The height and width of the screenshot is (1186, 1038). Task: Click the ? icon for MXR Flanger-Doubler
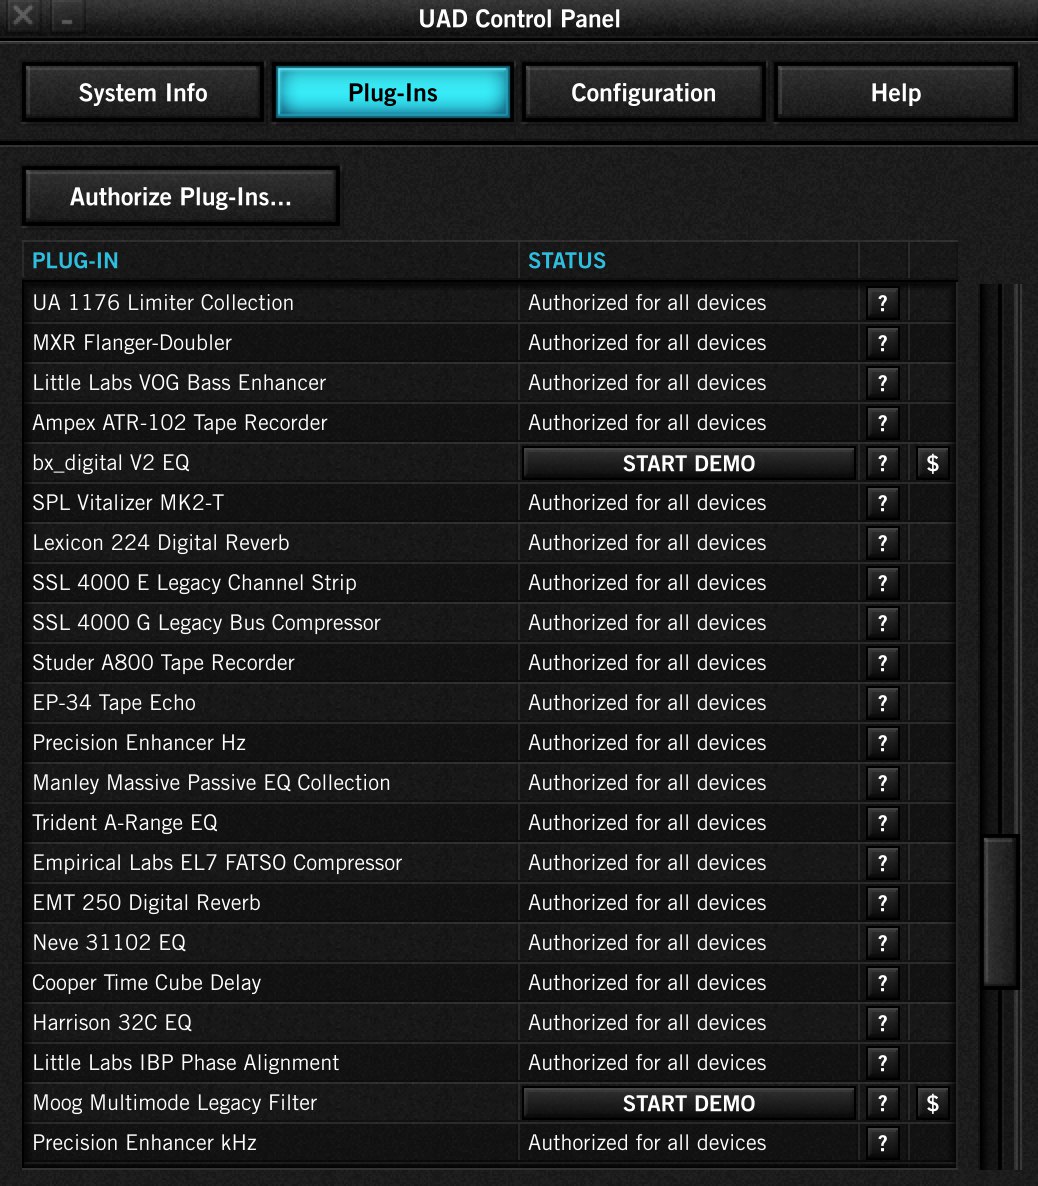pos(882,343)
